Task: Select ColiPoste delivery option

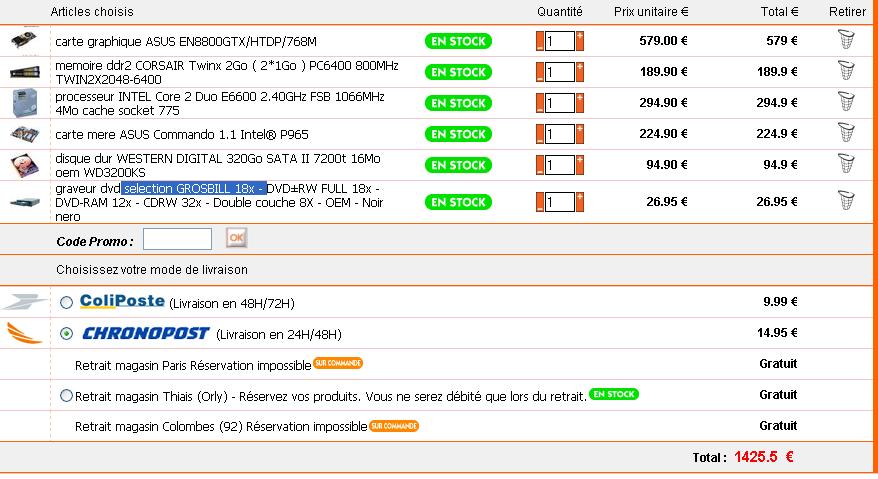Action: (x=66, y=303)
